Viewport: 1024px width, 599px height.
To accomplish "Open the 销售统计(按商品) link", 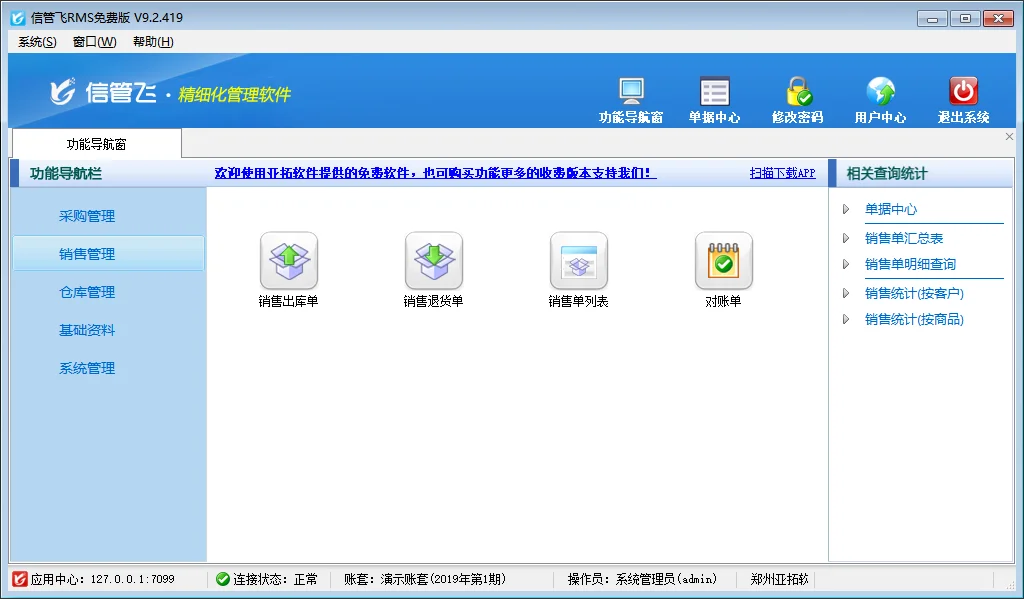I will (914, 319).
